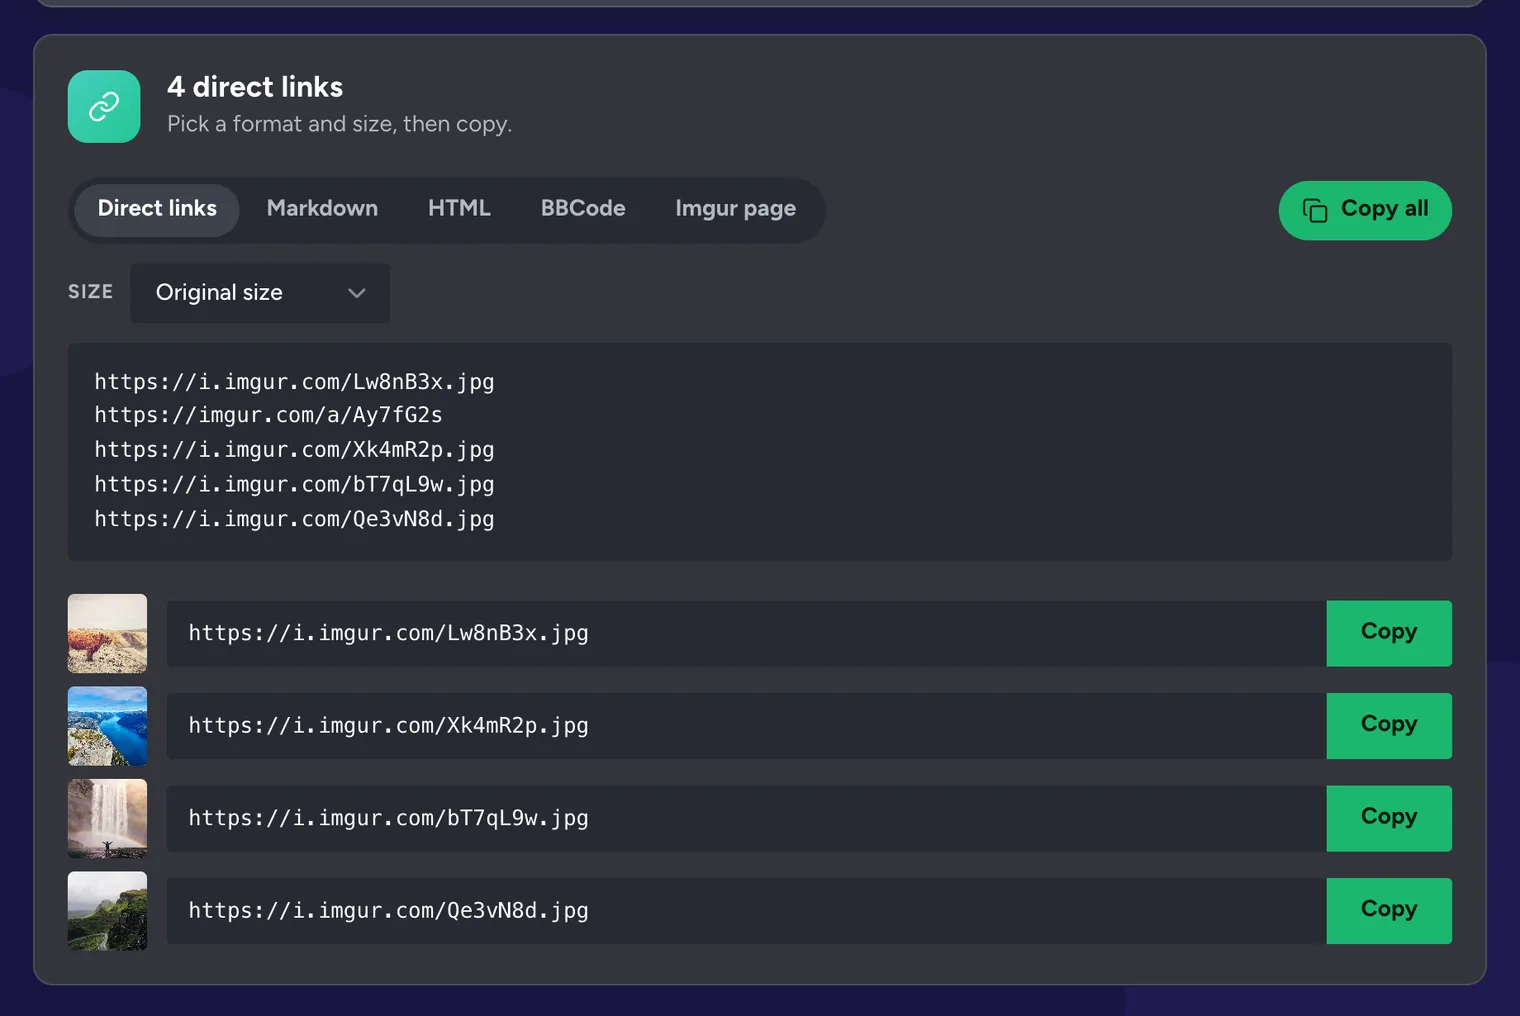Click 'Pick a format and size' subtitle
Image resolution: width=1520 pixels, height=1016 pixels.
(339, 124)
